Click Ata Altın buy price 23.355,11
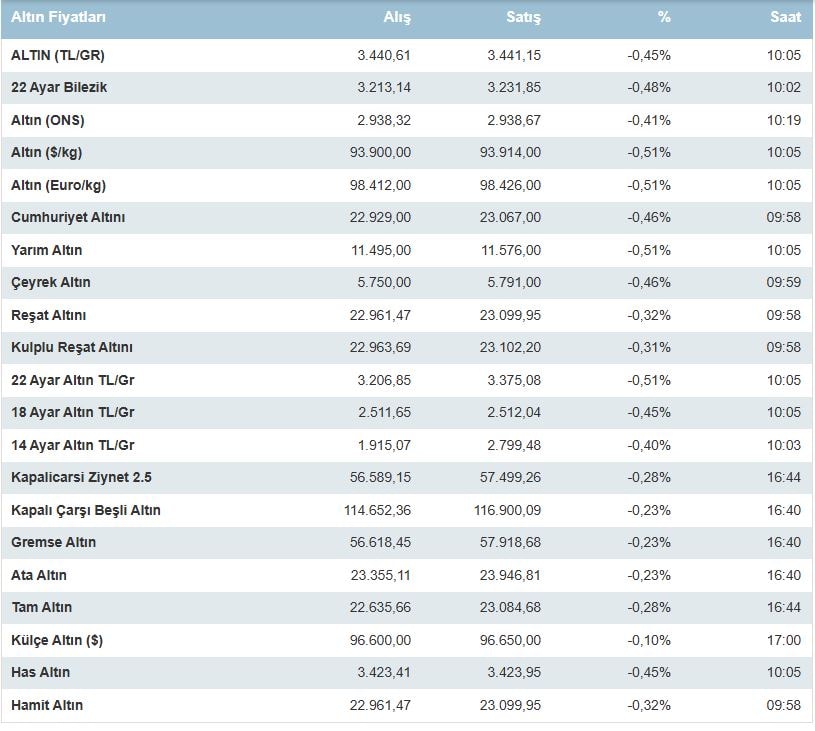 pos(380,575)
